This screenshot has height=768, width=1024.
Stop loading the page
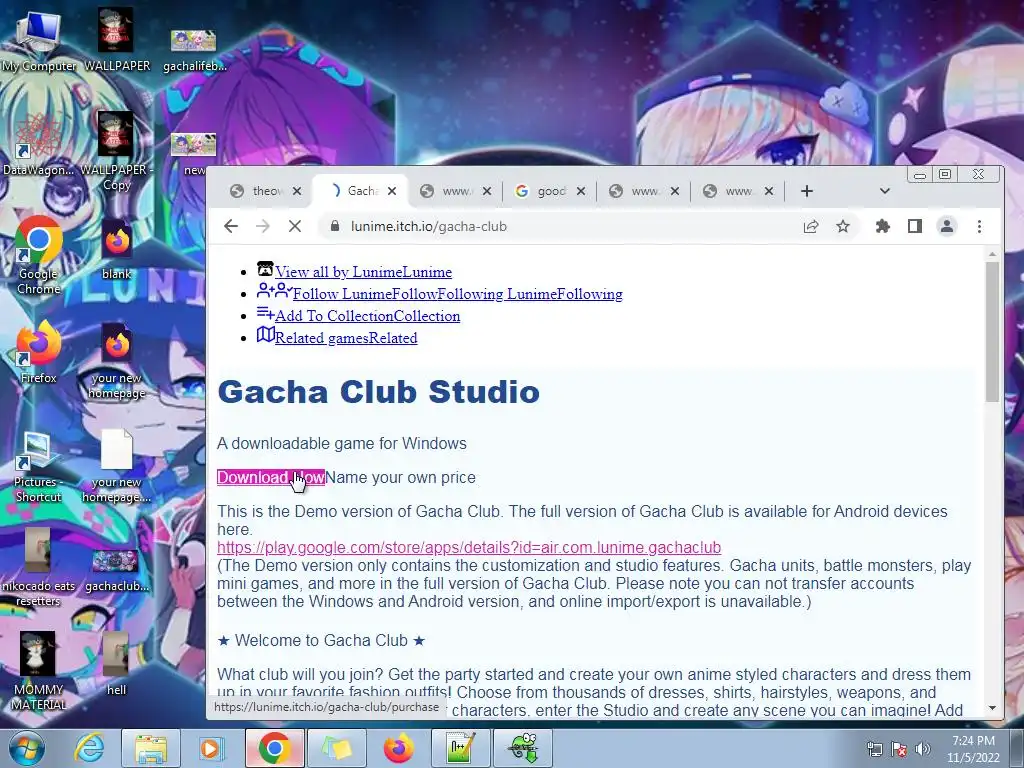(x=295, y=227)
